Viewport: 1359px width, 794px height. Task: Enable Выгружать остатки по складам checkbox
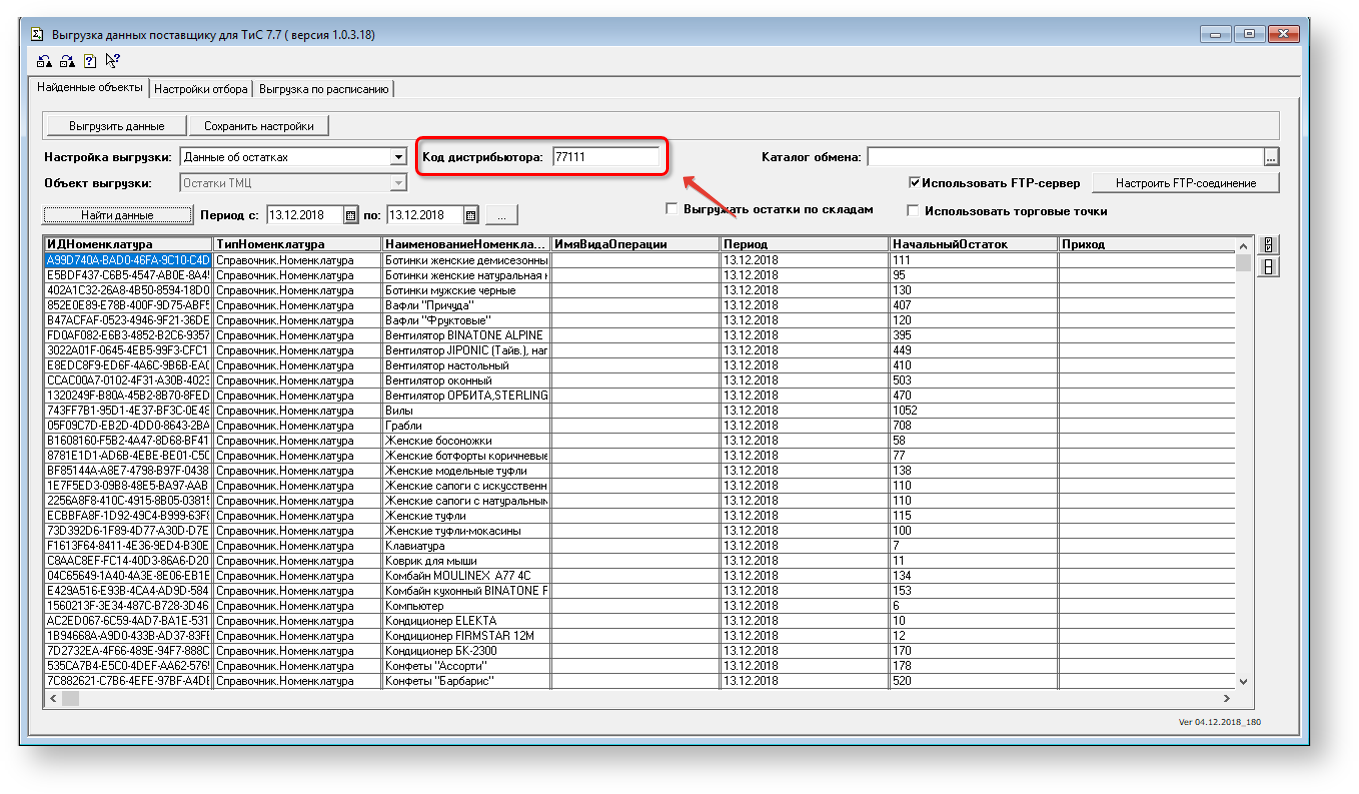point(672,210)
